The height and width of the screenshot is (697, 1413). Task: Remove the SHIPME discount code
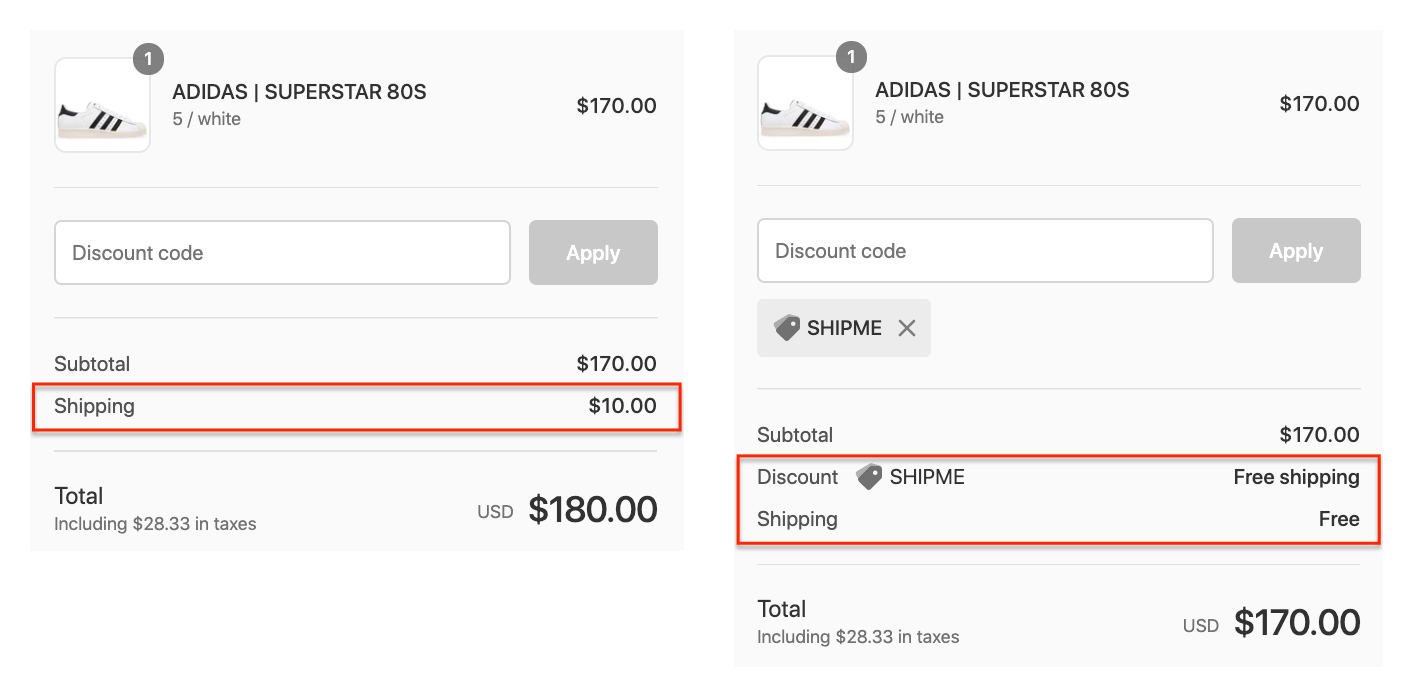tap(907, 327)
